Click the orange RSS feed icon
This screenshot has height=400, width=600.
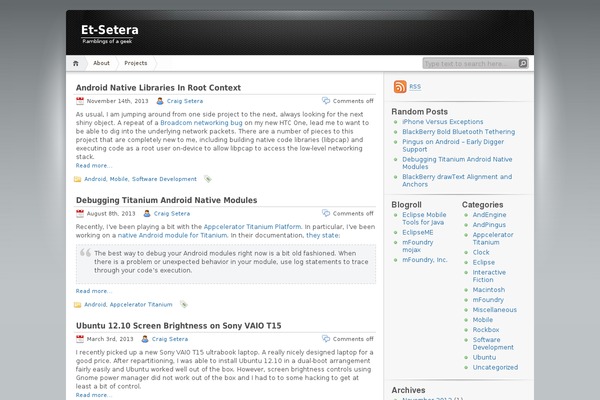400,87
